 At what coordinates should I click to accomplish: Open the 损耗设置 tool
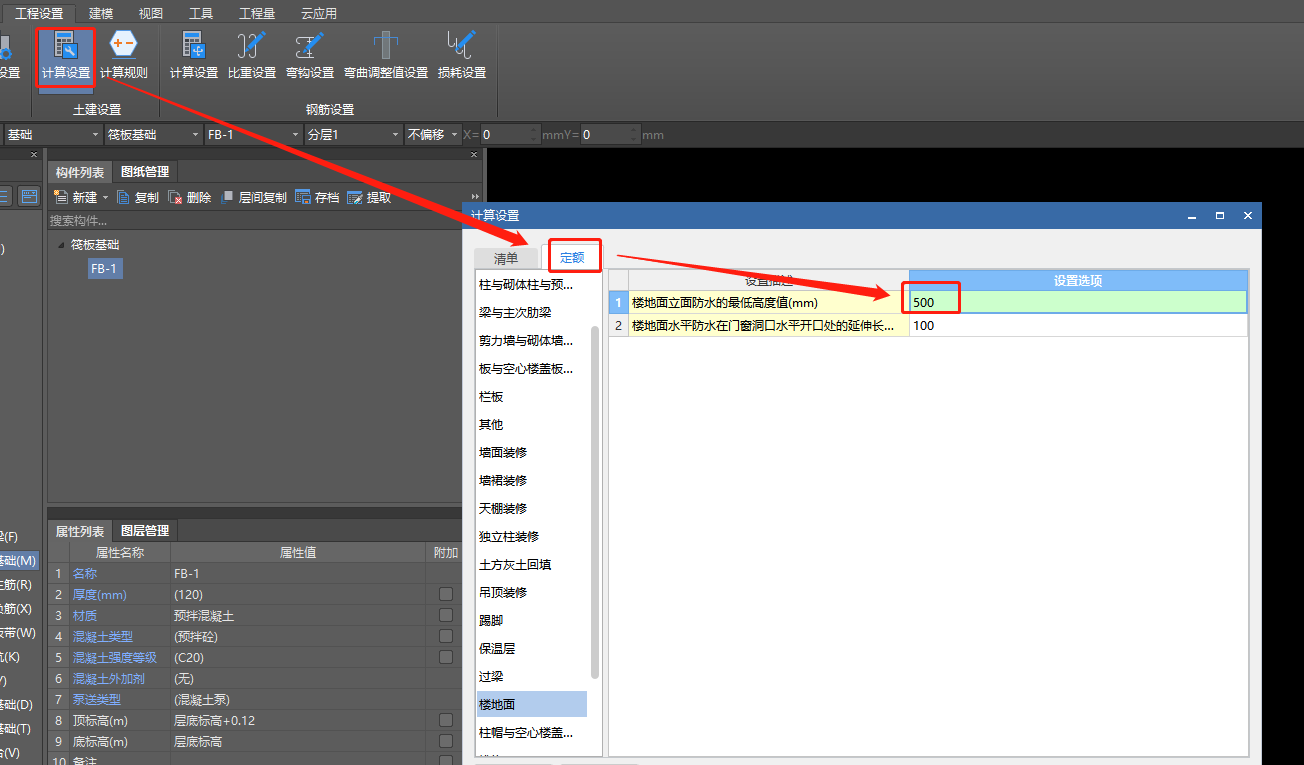point(461,57)
